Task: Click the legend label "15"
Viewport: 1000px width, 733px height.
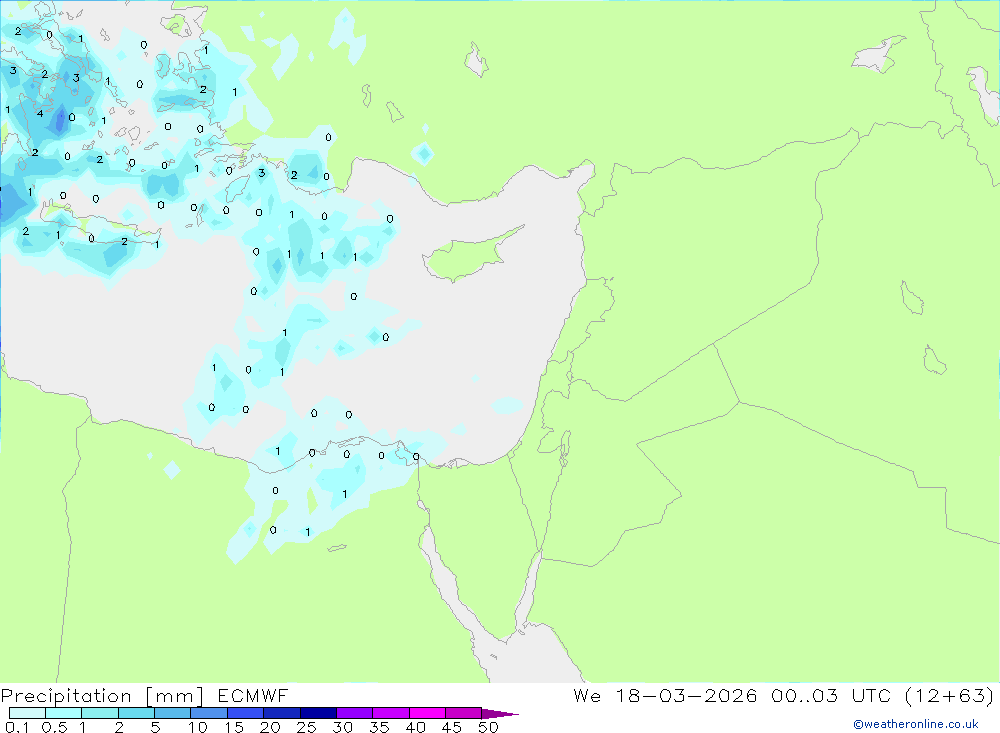Action: point(234,727)
